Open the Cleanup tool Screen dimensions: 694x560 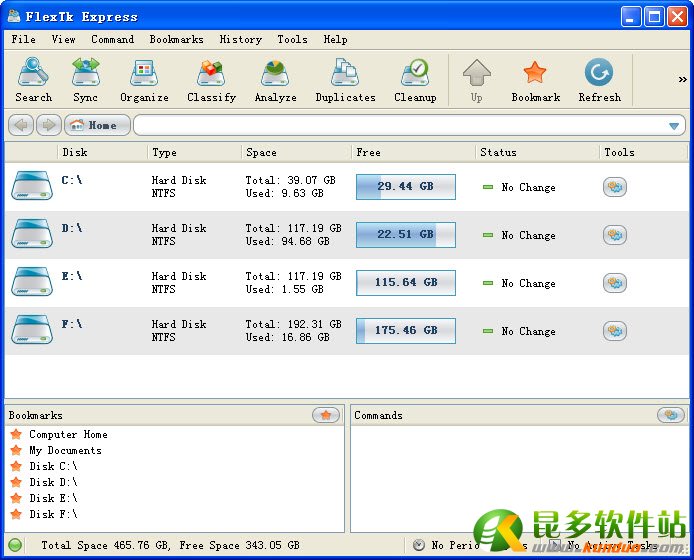[414, 79]
